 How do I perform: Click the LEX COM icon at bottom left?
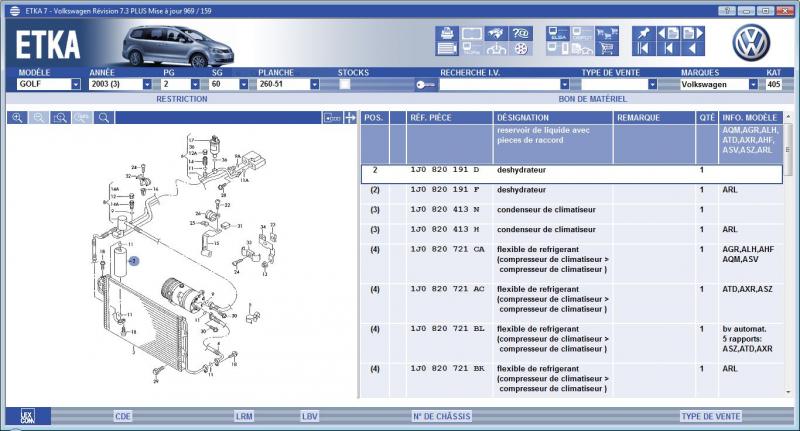(28, 416)
